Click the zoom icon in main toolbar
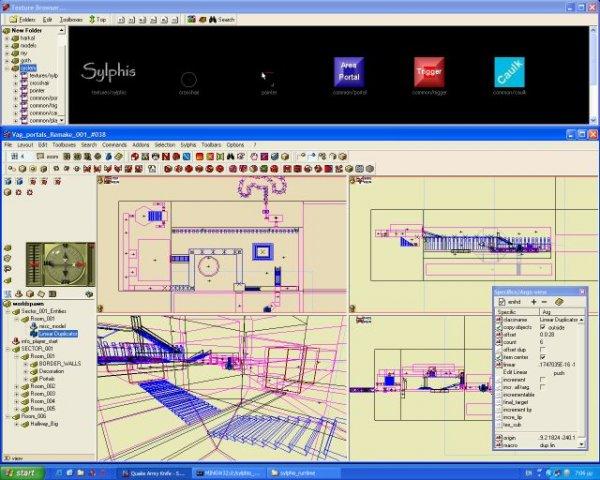 (41, 156)
